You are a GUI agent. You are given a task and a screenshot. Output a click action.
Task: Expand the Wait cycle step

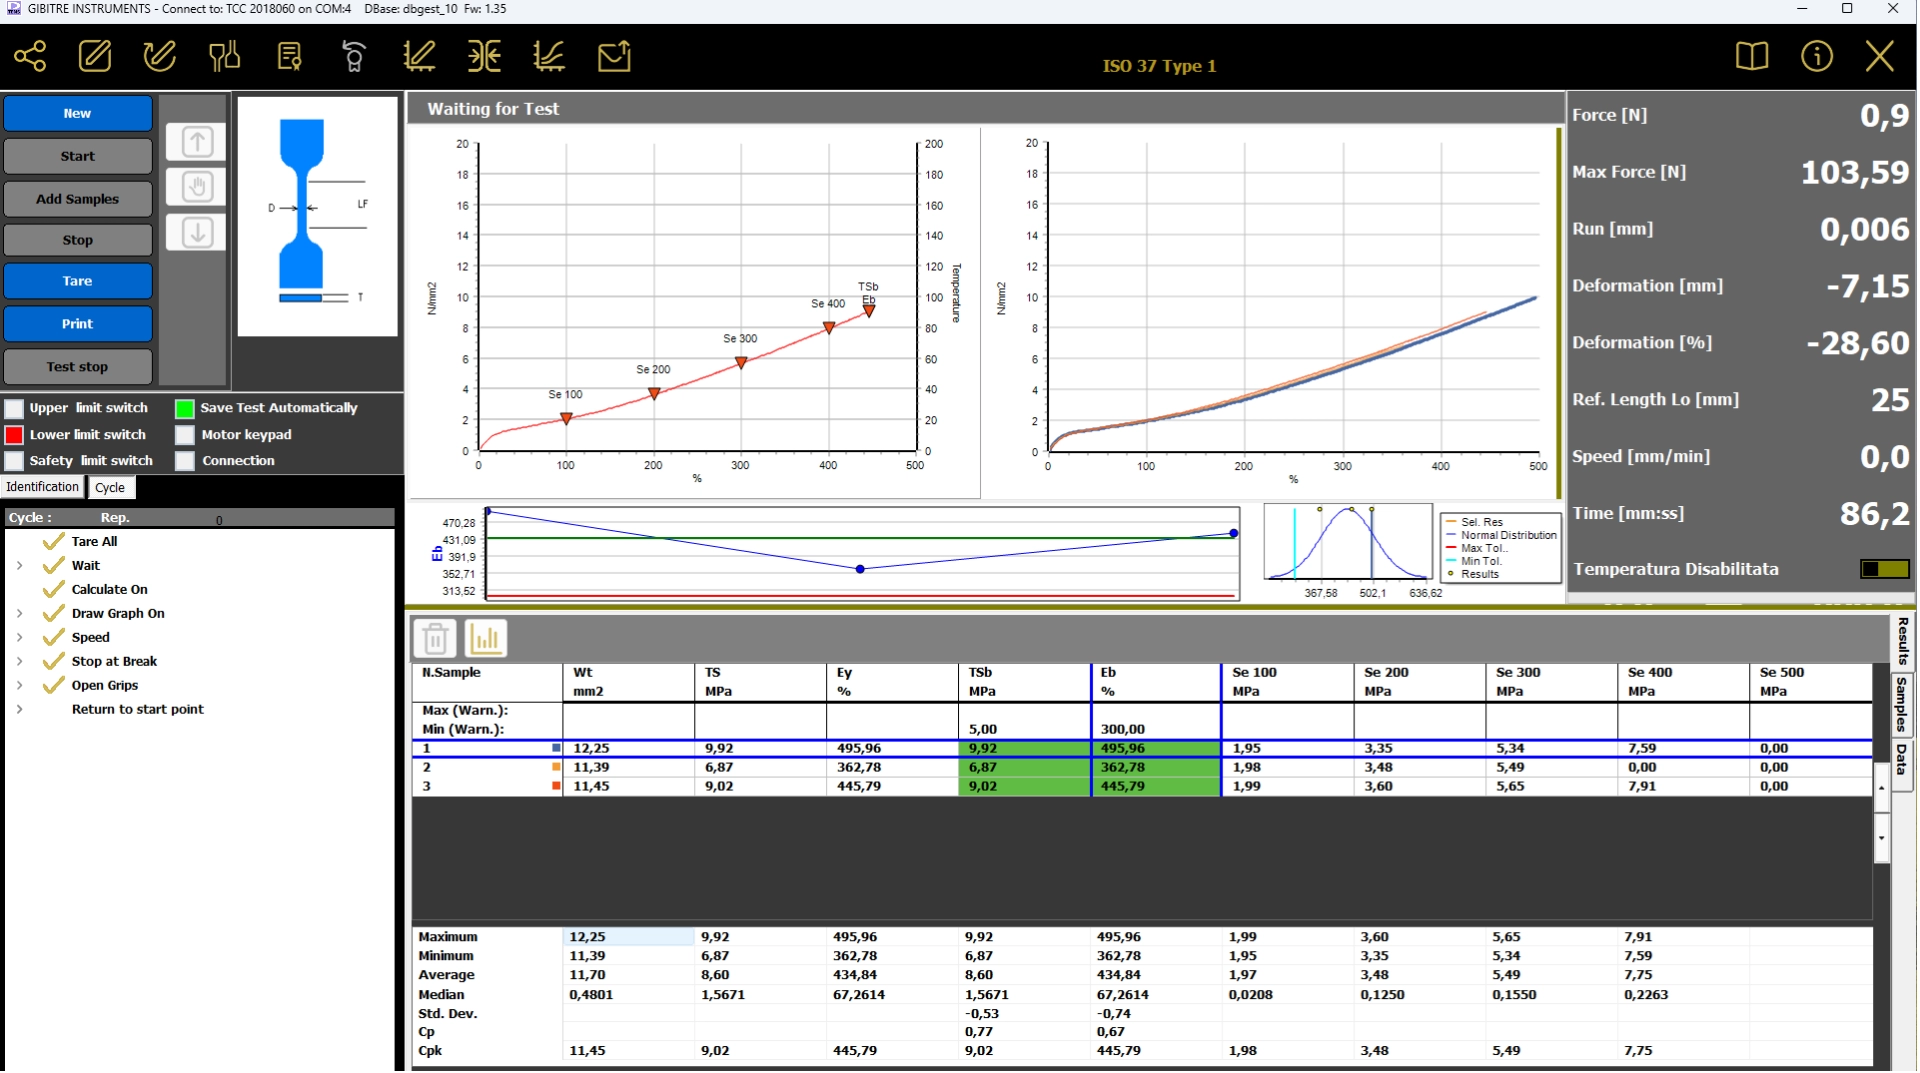pyautogui.click(x=19, y=566)
